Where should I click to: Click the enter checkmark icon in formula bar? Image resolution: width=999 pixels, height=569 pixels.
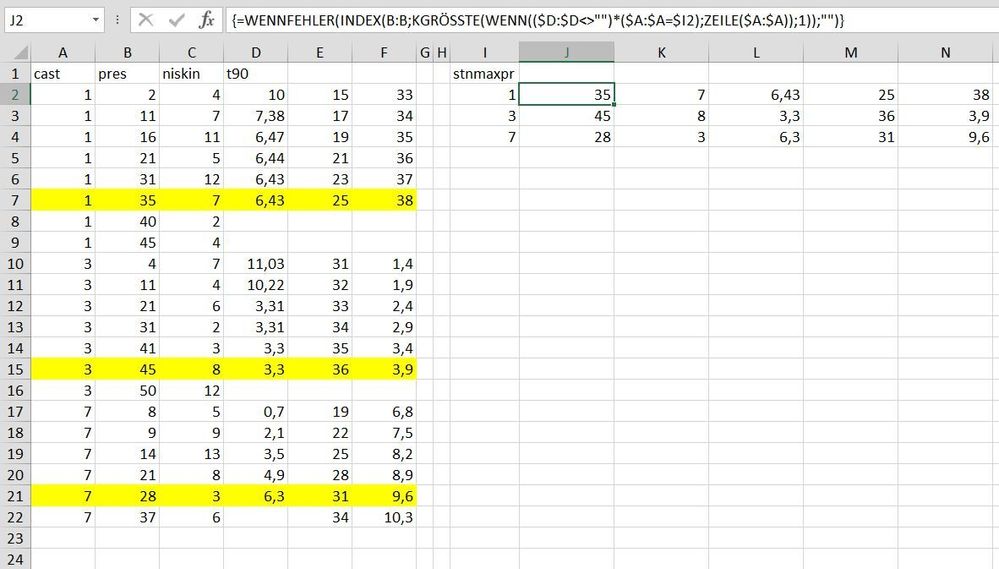point(176,20)
